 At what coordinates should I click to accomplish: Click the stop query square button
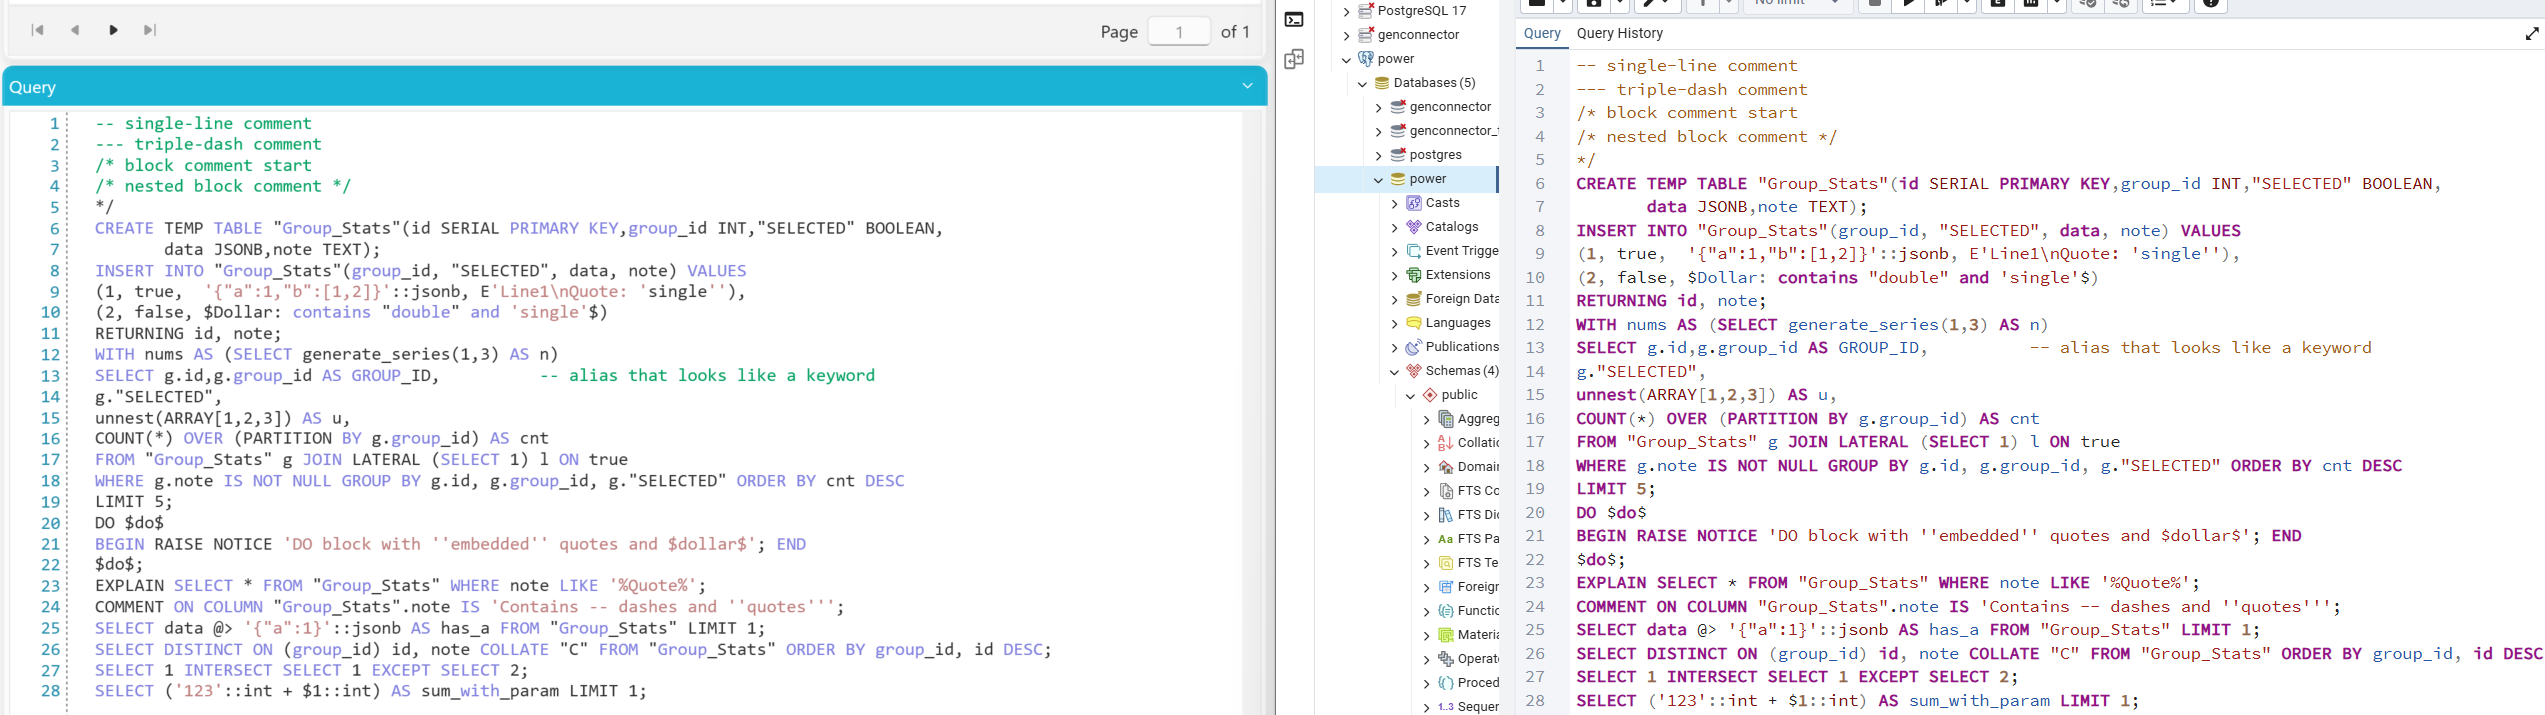pyautogui.click(x=1874, y=5)
